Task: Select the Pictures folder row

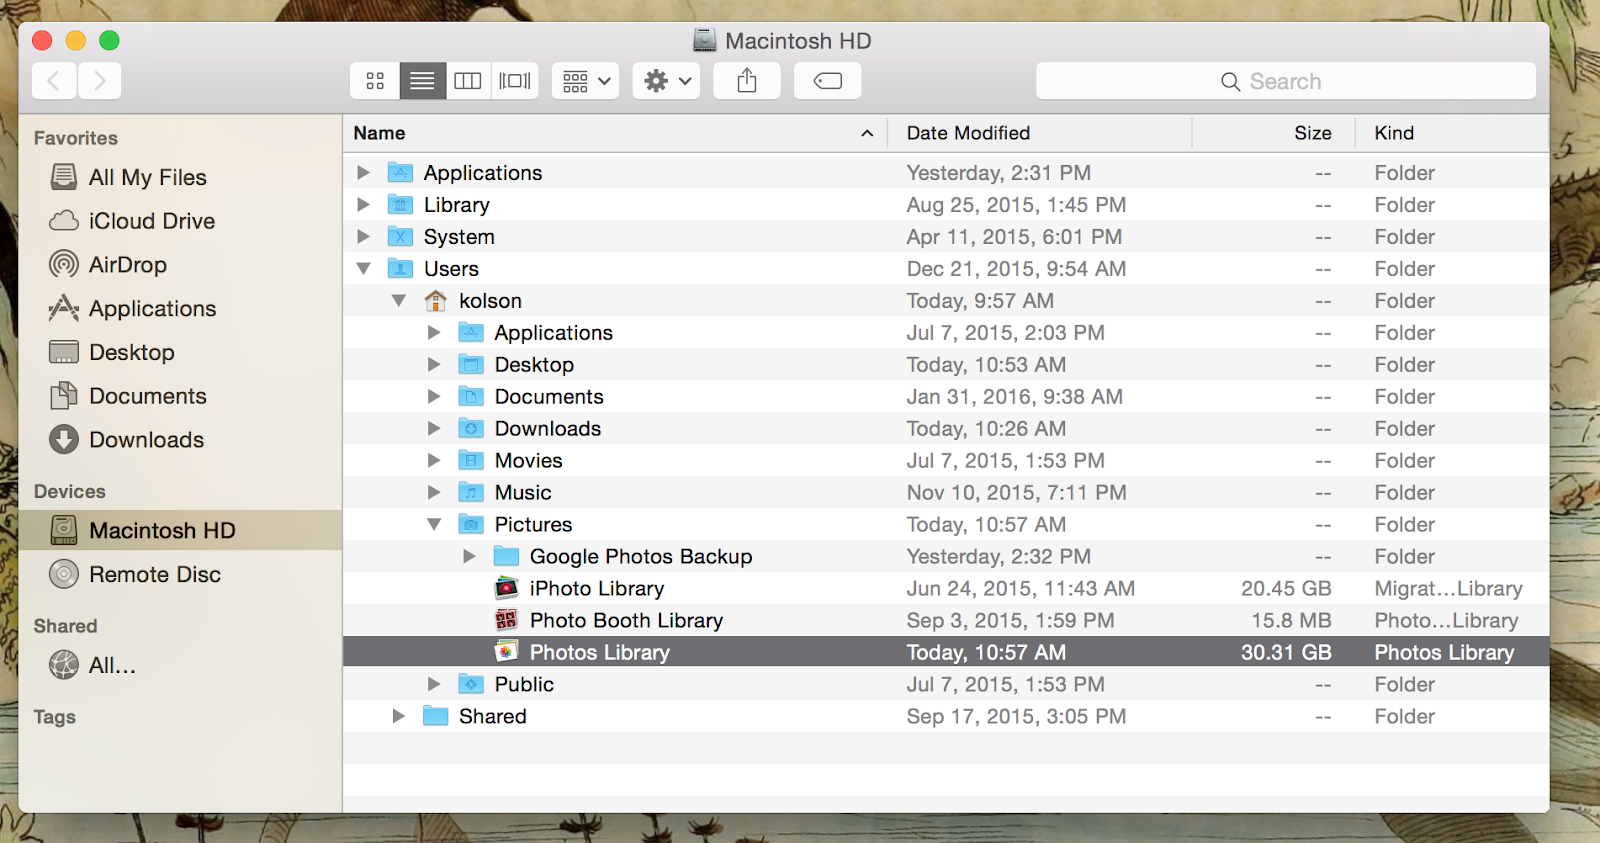Action: (x=946, y=525)
